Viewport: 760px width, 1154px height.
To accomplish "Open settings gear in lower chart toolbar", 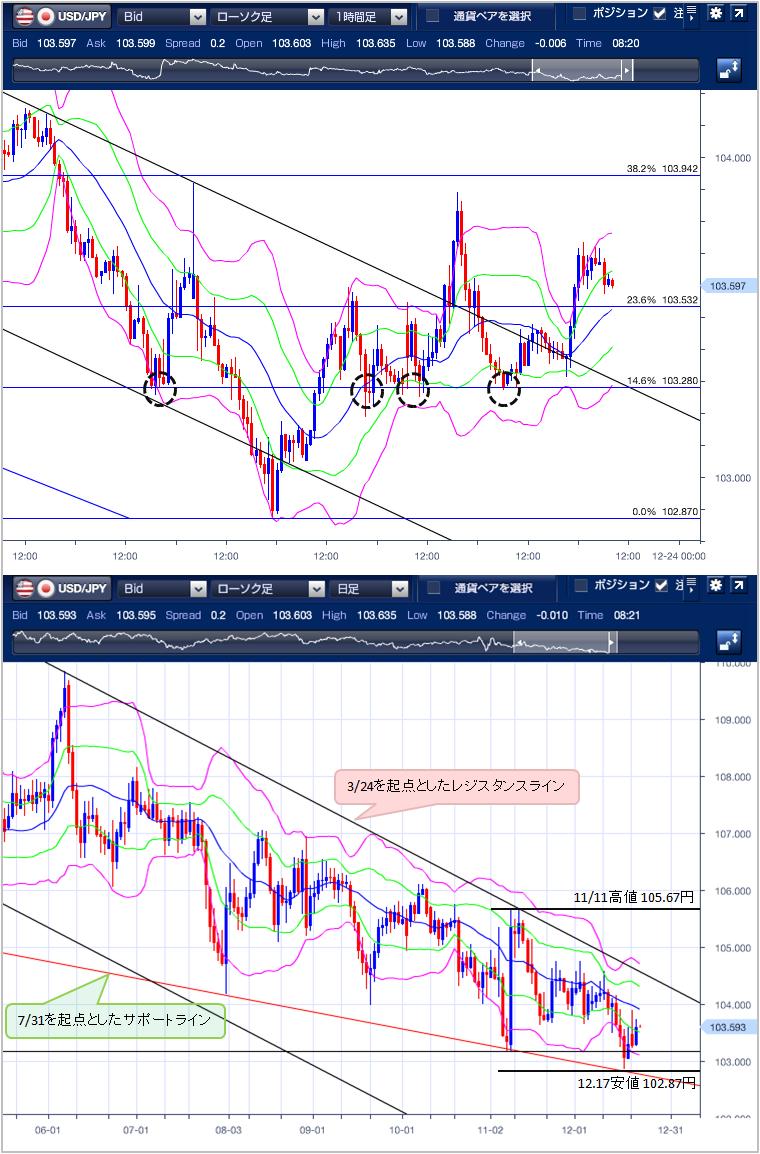I will (x=716, y=585).
